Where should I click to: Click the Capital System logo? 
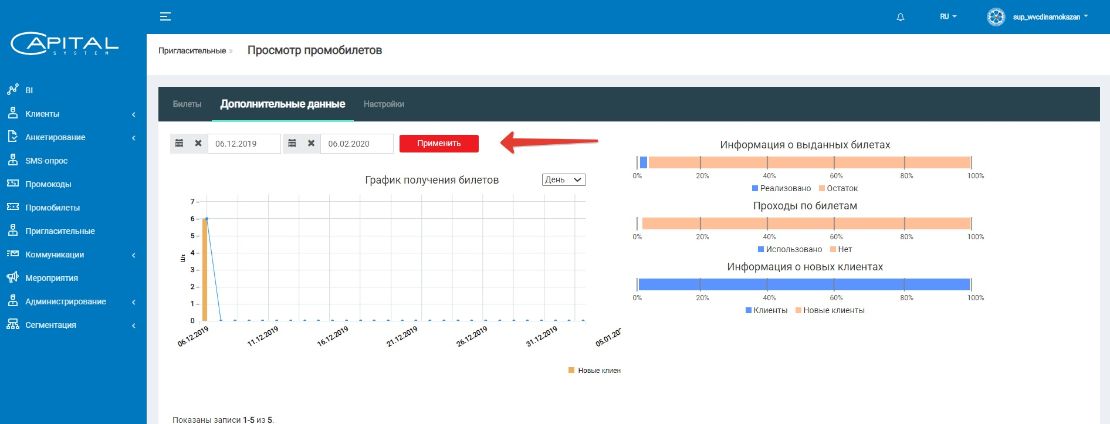64,44
